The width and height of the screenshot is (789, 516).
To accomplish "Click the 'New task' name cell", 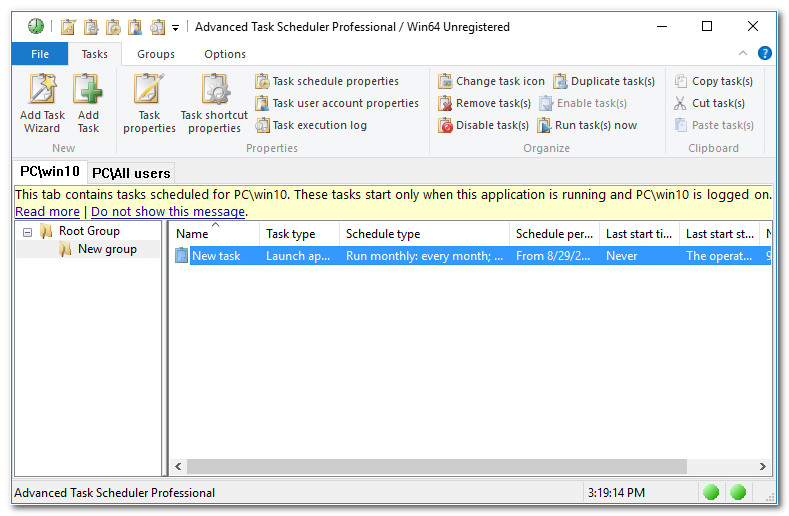I will click(216, 256).
